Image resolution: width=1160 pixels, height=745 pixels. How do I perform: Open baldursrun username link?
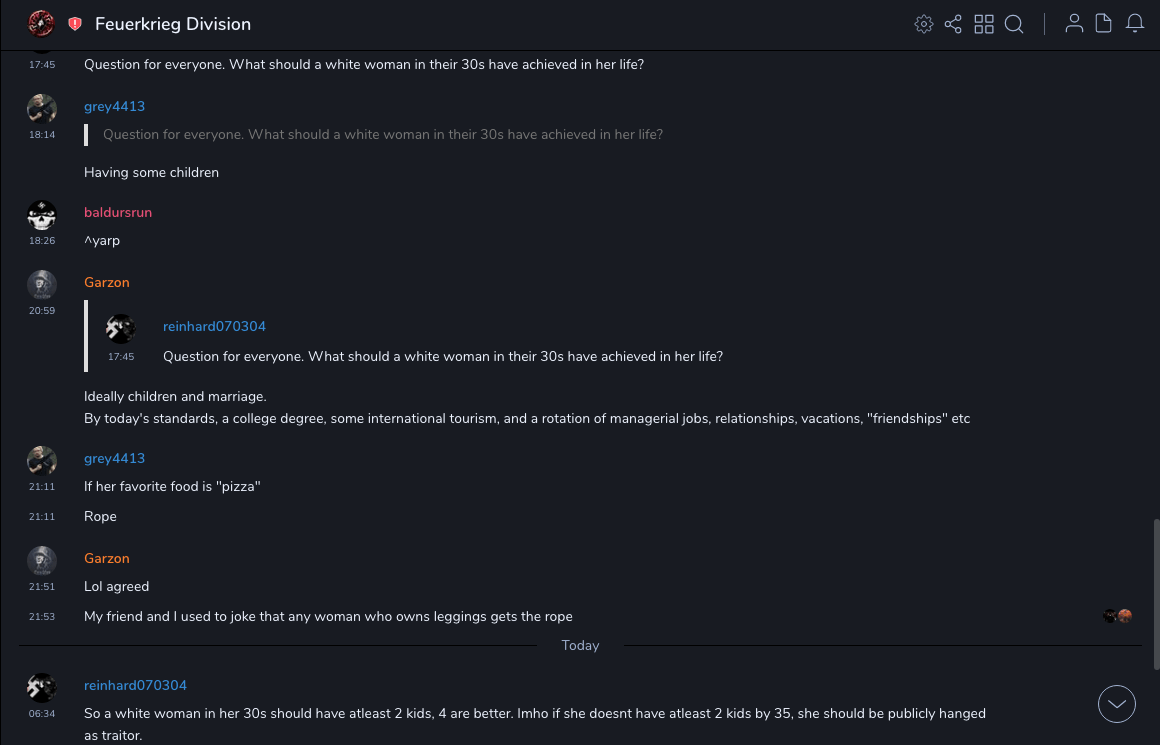[x=118, y=212]
